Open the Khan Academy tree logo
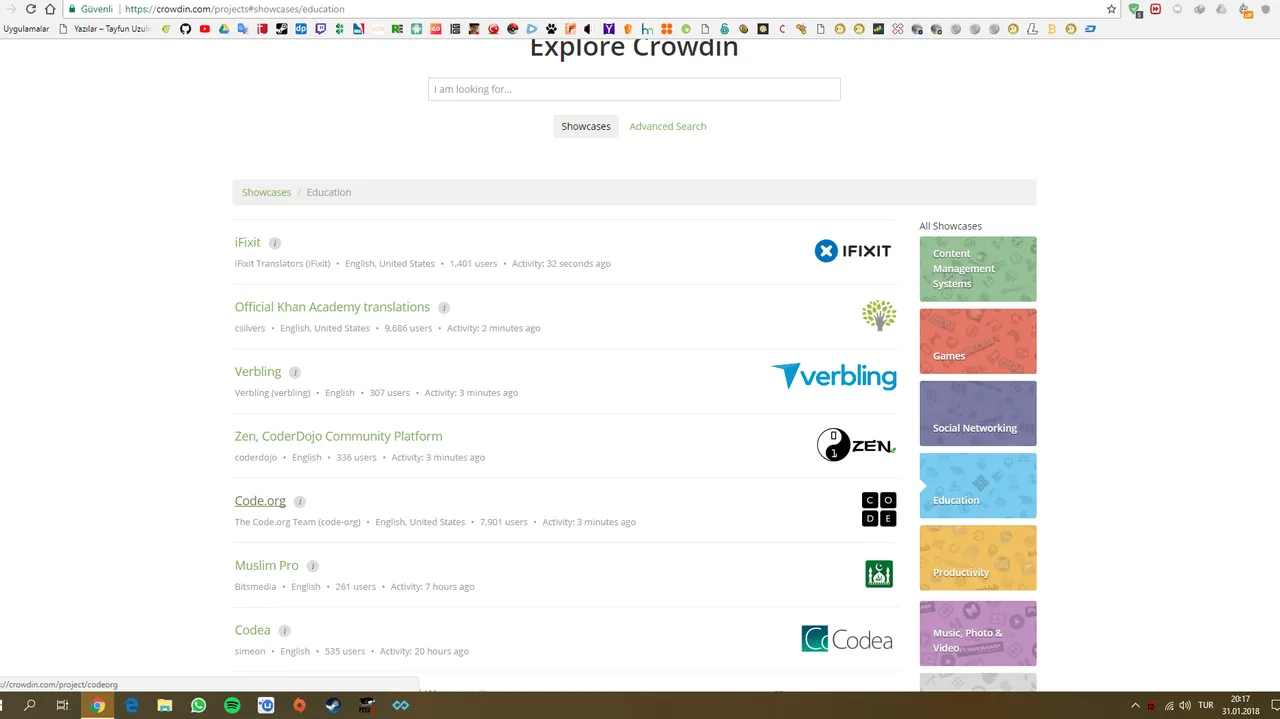This screenshot has width=1280, height=719. coord(879,315)
